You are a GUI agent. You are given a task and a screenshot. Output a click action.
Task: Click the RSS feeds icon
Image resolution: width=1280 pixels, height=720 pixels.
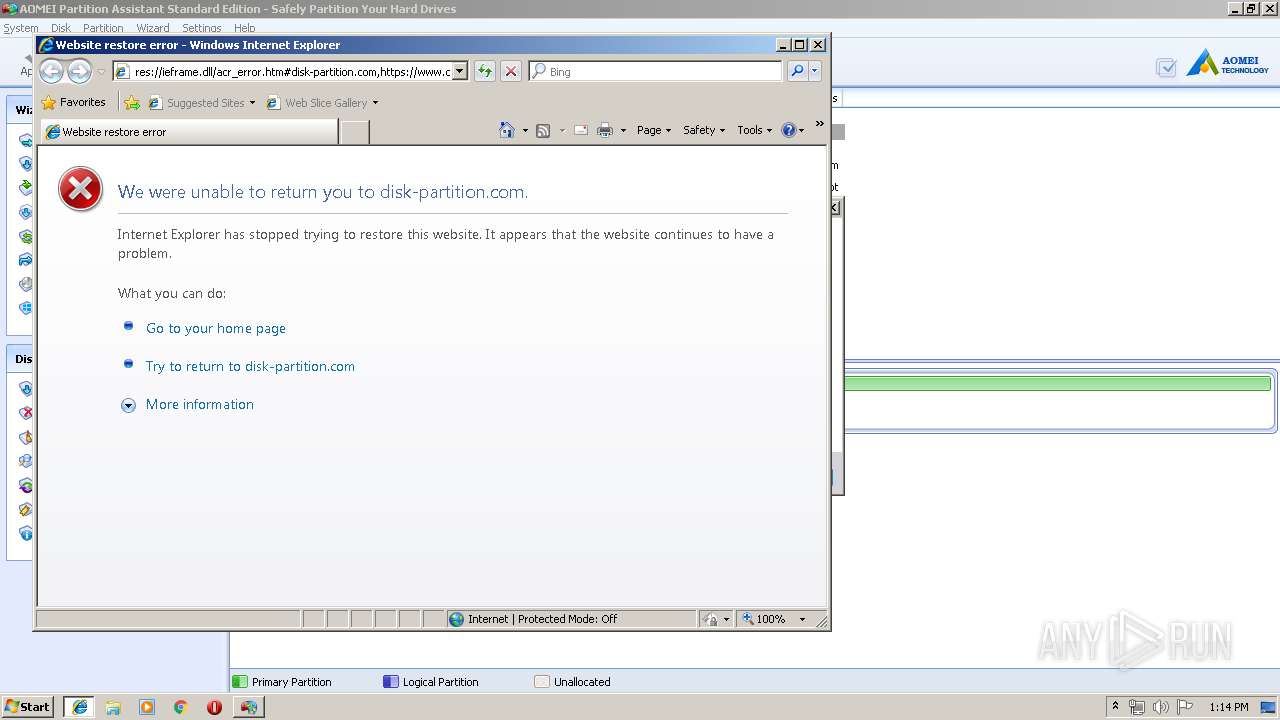point(543,130)
